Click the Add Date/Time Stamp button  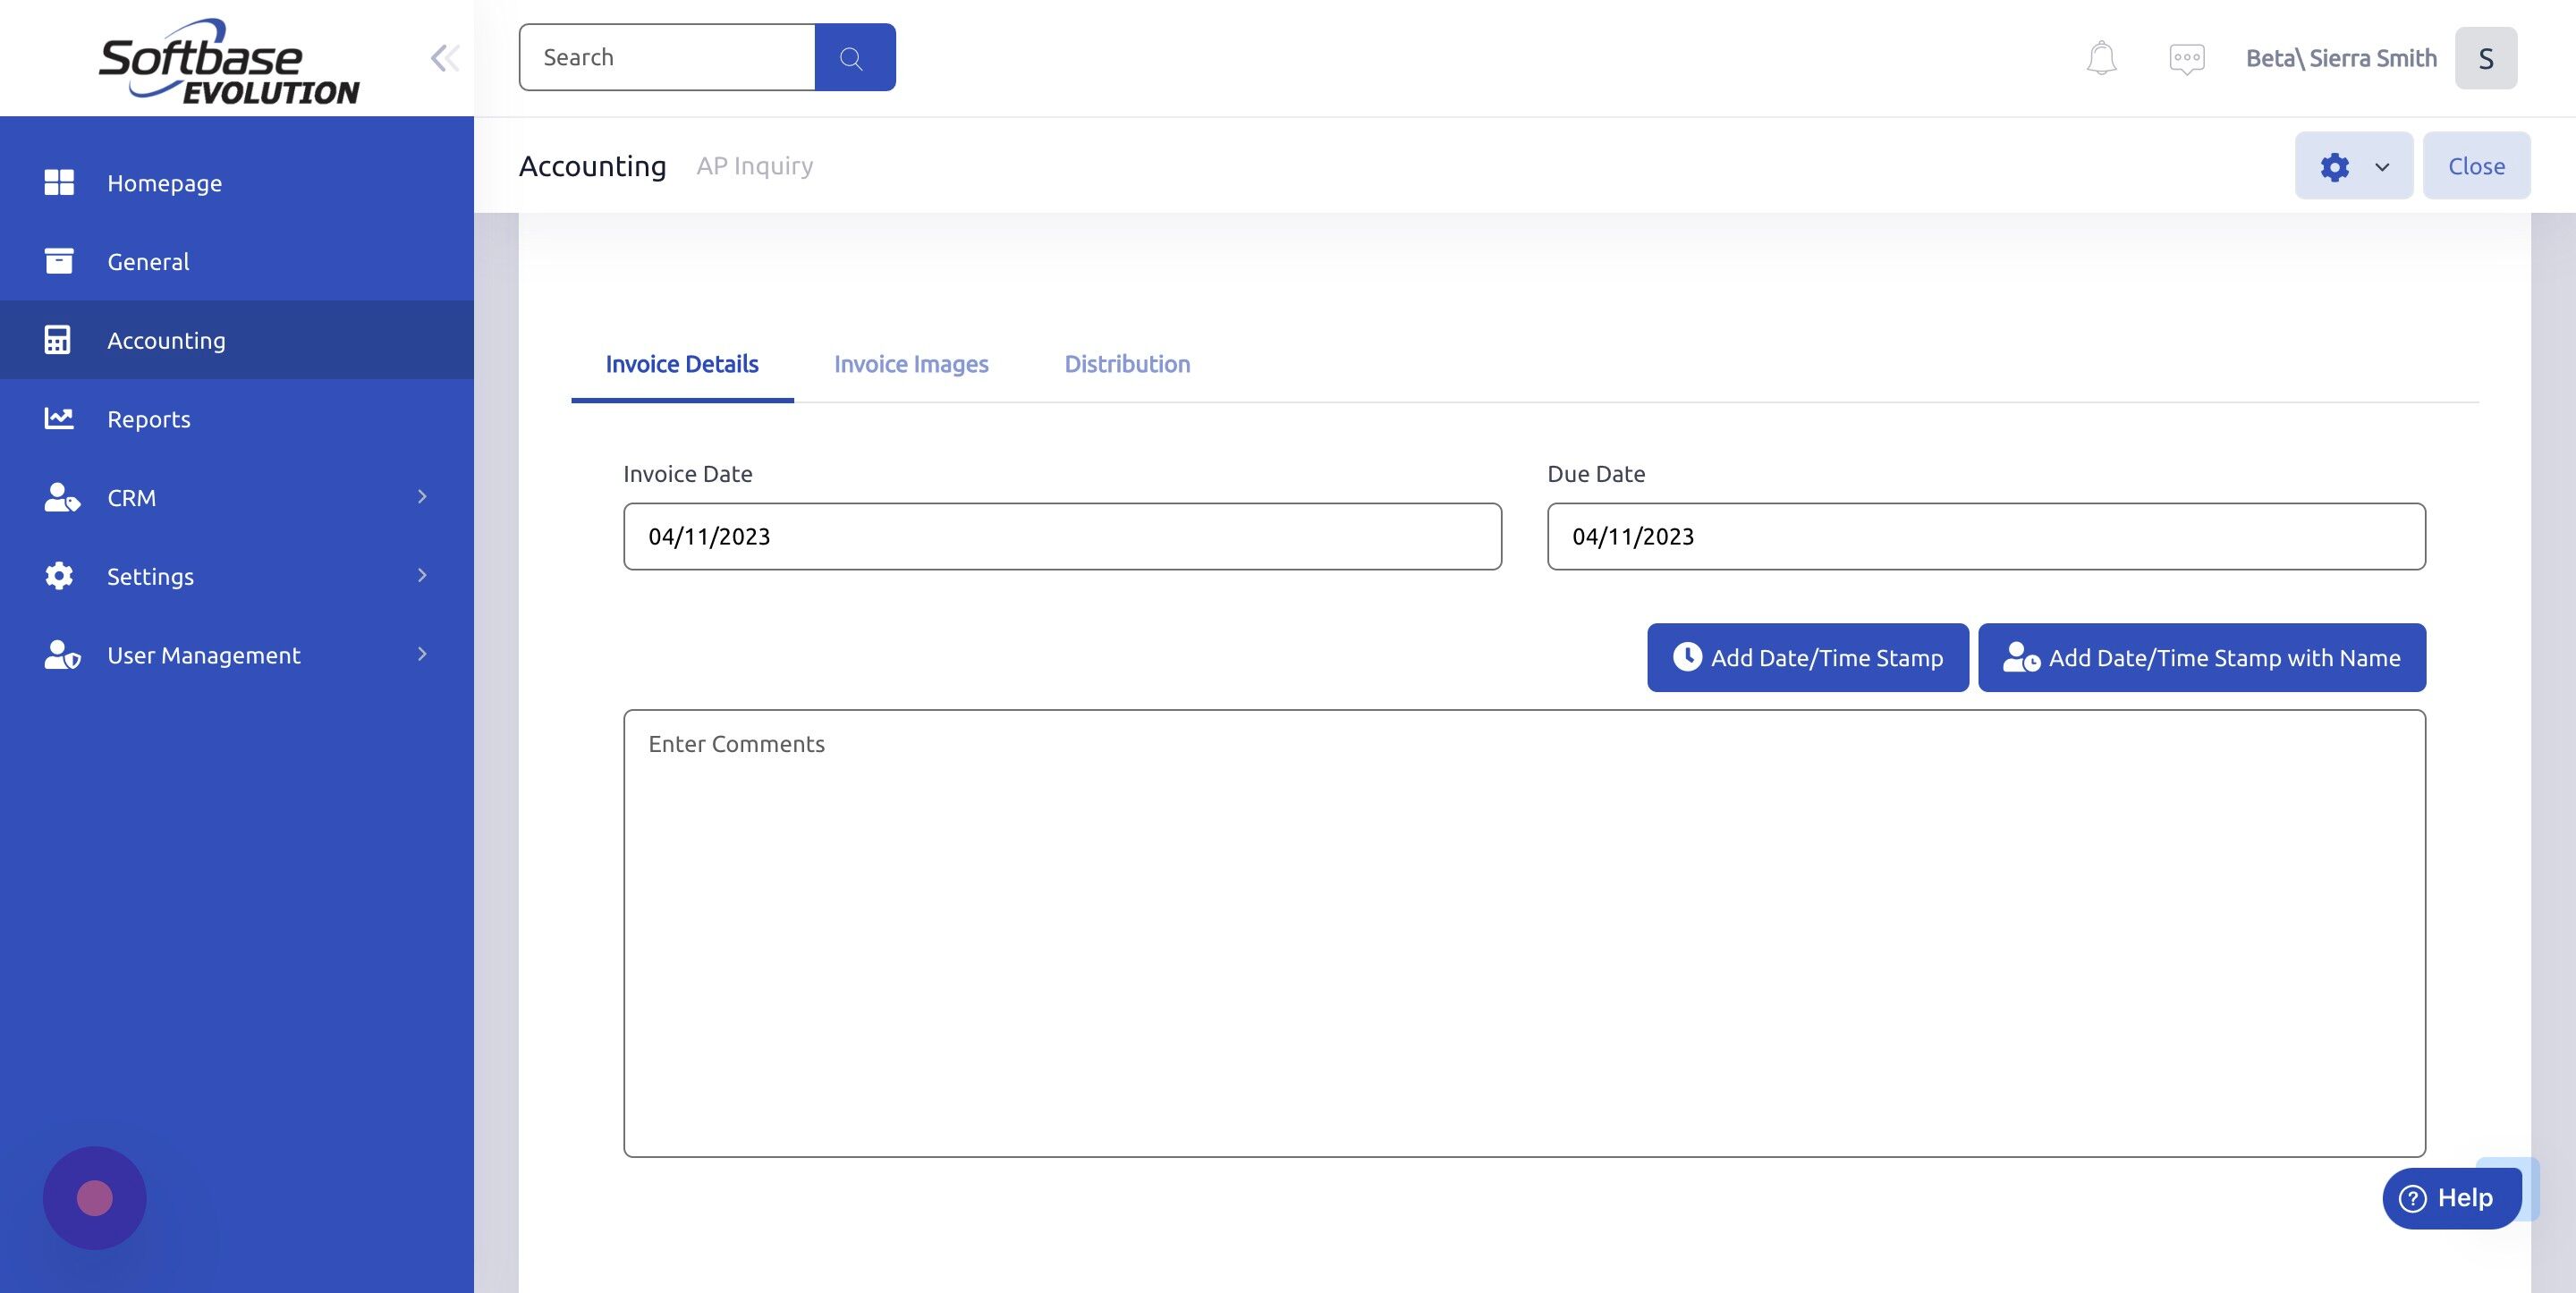[x=1807, y=657]
